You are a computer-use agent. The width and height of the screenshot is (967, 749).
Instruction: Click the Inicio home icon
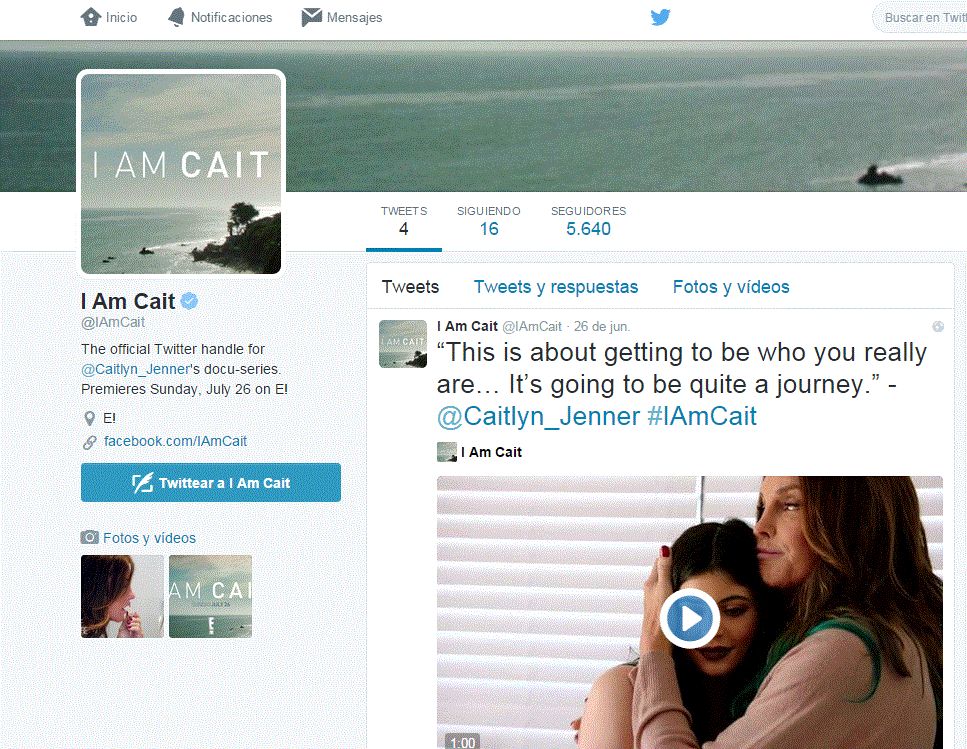click(x=91, y=17)
